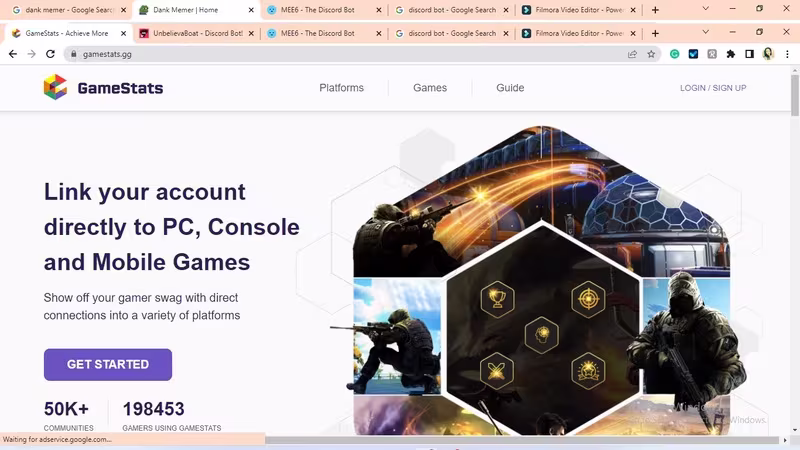This screenshot has height=450, width=800.
Task: Click the vertical page scrollbar thumb
Action: [795, 95]
